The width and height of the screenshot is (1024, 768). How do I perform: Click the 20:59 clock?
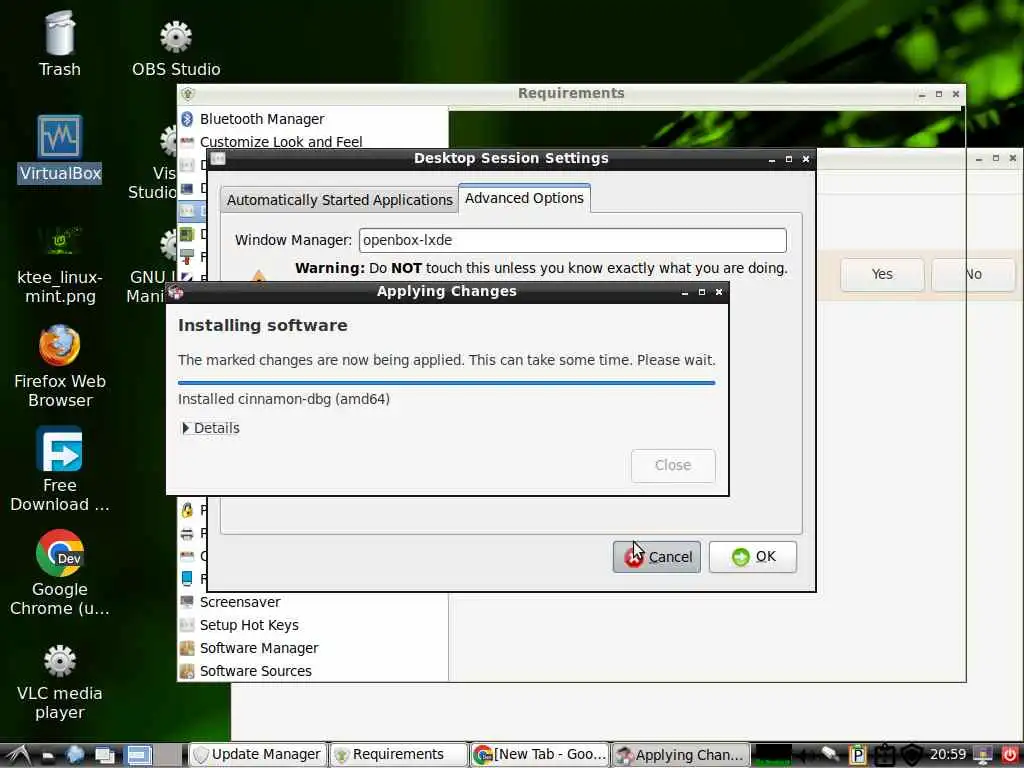point(948,754)
